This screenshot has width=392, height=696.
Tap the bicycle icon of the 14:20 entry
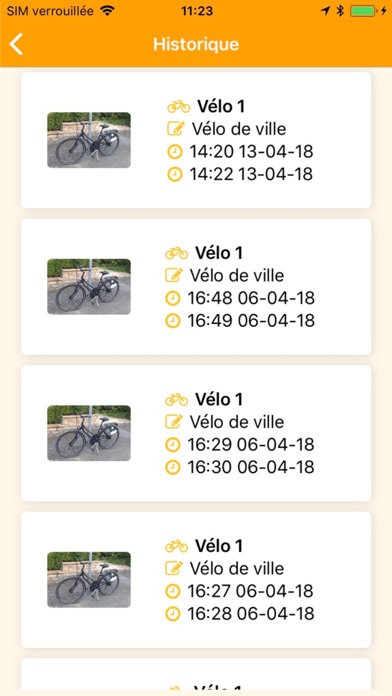178,107
